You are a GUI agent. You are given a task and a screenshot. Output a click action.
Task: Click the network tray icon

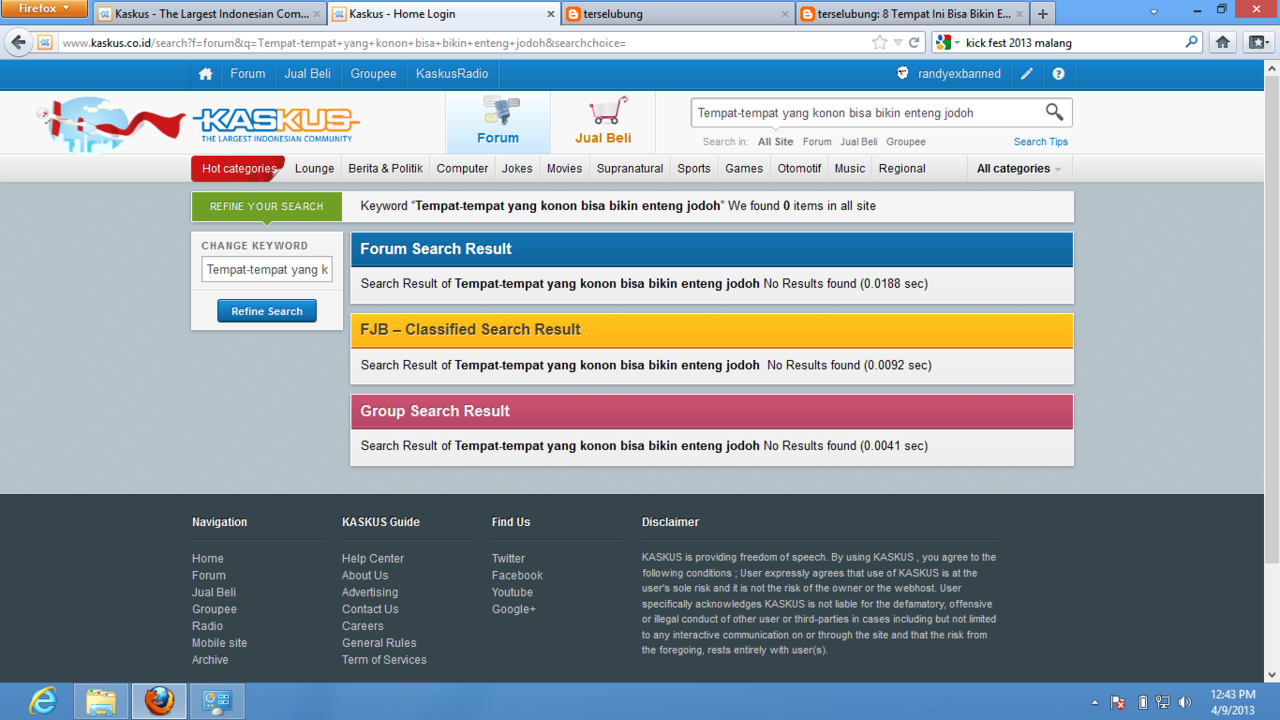1163,702
